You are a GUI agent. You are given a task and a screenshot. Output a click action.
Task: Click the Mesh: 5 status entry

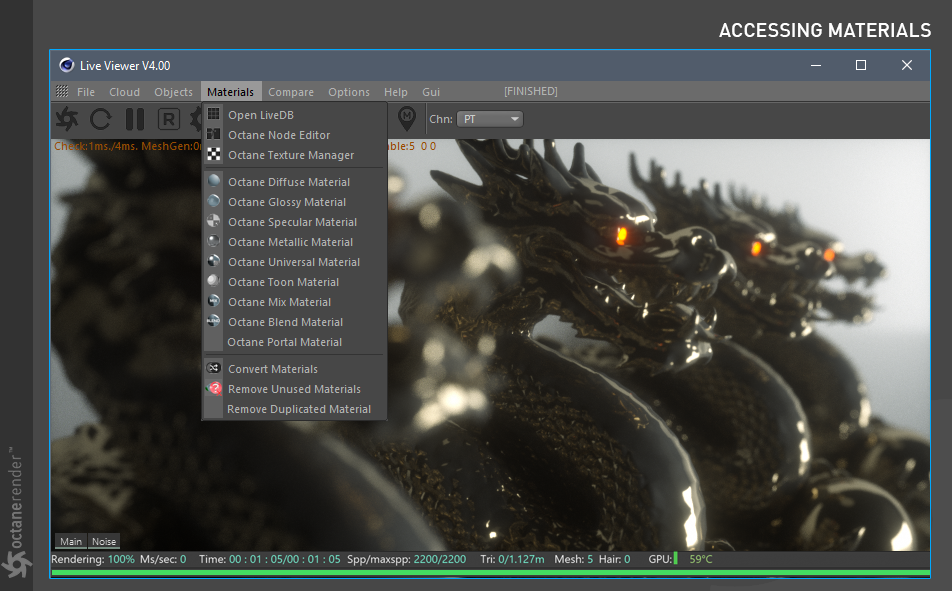(574, 559)
